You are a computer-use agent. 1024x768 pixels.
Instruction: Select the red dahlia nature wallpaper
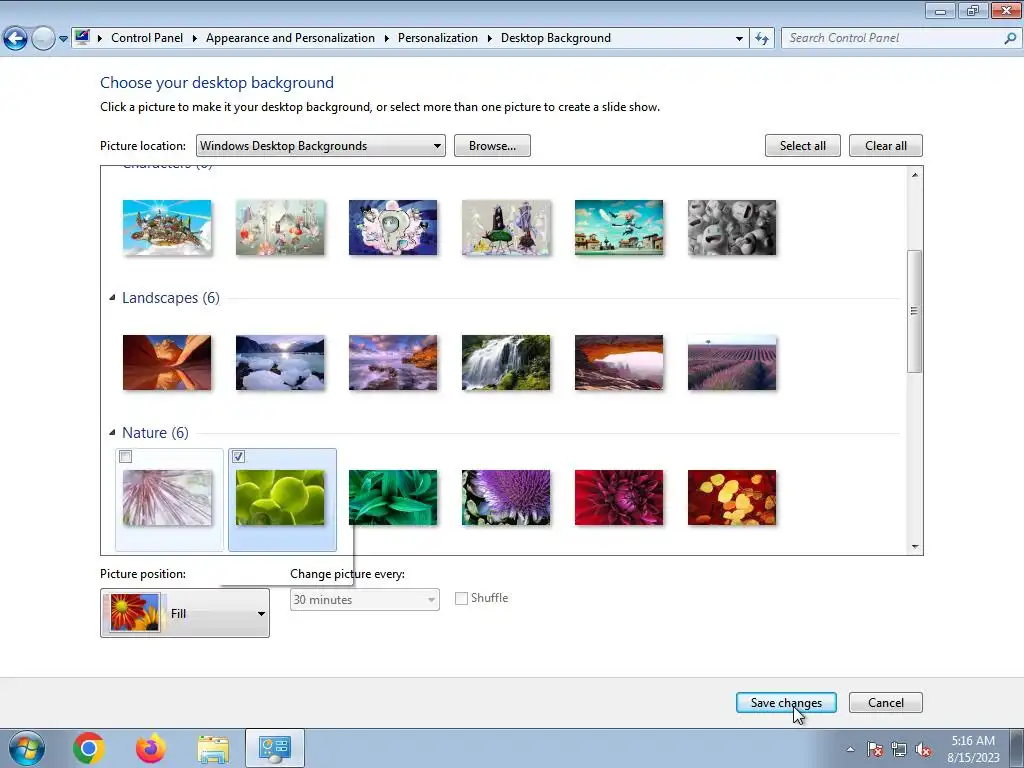(619, 498)
